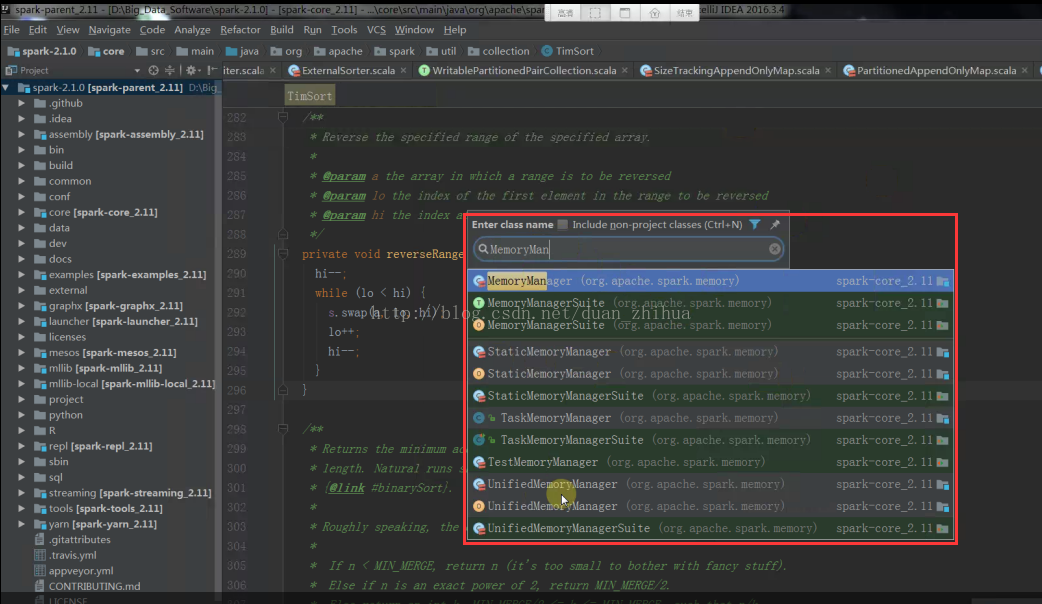Image resolution: width=1042 pixels, height=604 pixels.
Task: Open the Refactor menu
Action: point(240,30)
